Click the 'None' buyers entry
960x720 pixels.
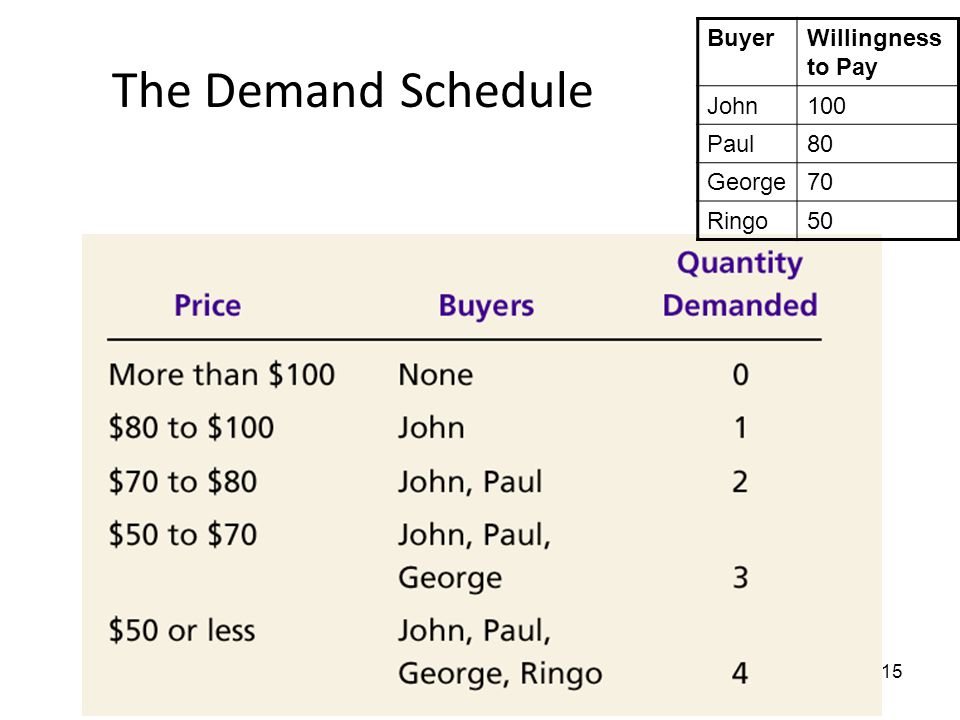[x=435, y=375]
